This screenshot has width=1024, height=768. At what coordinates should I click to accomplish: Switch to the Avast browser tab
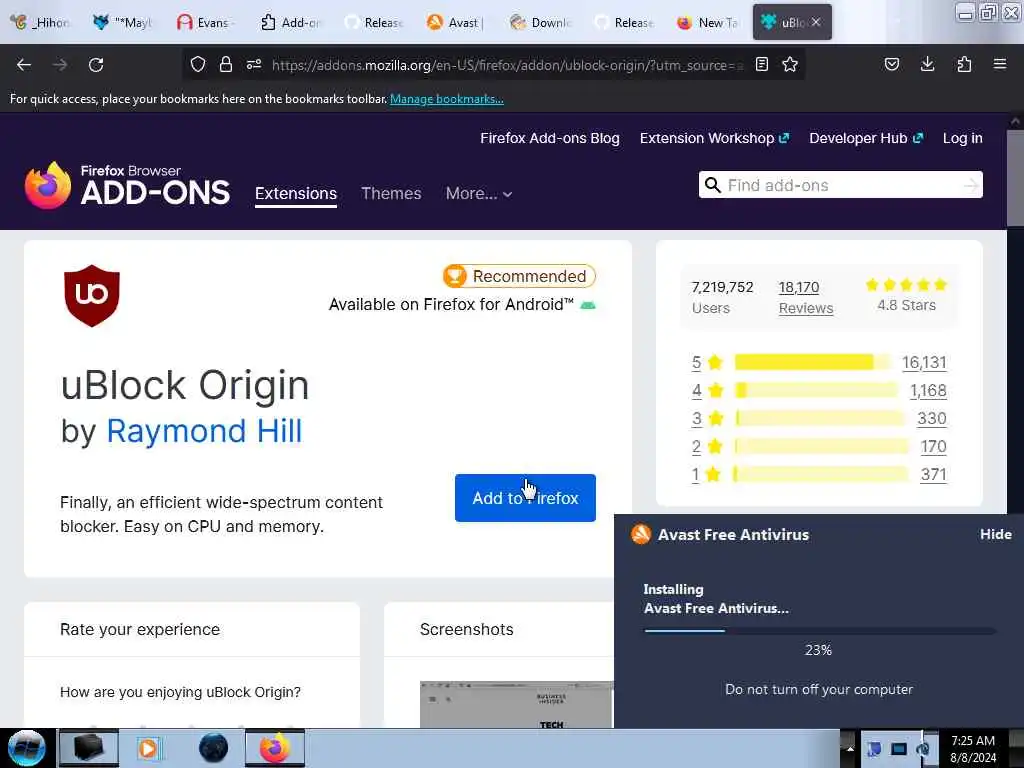[455, 22]
